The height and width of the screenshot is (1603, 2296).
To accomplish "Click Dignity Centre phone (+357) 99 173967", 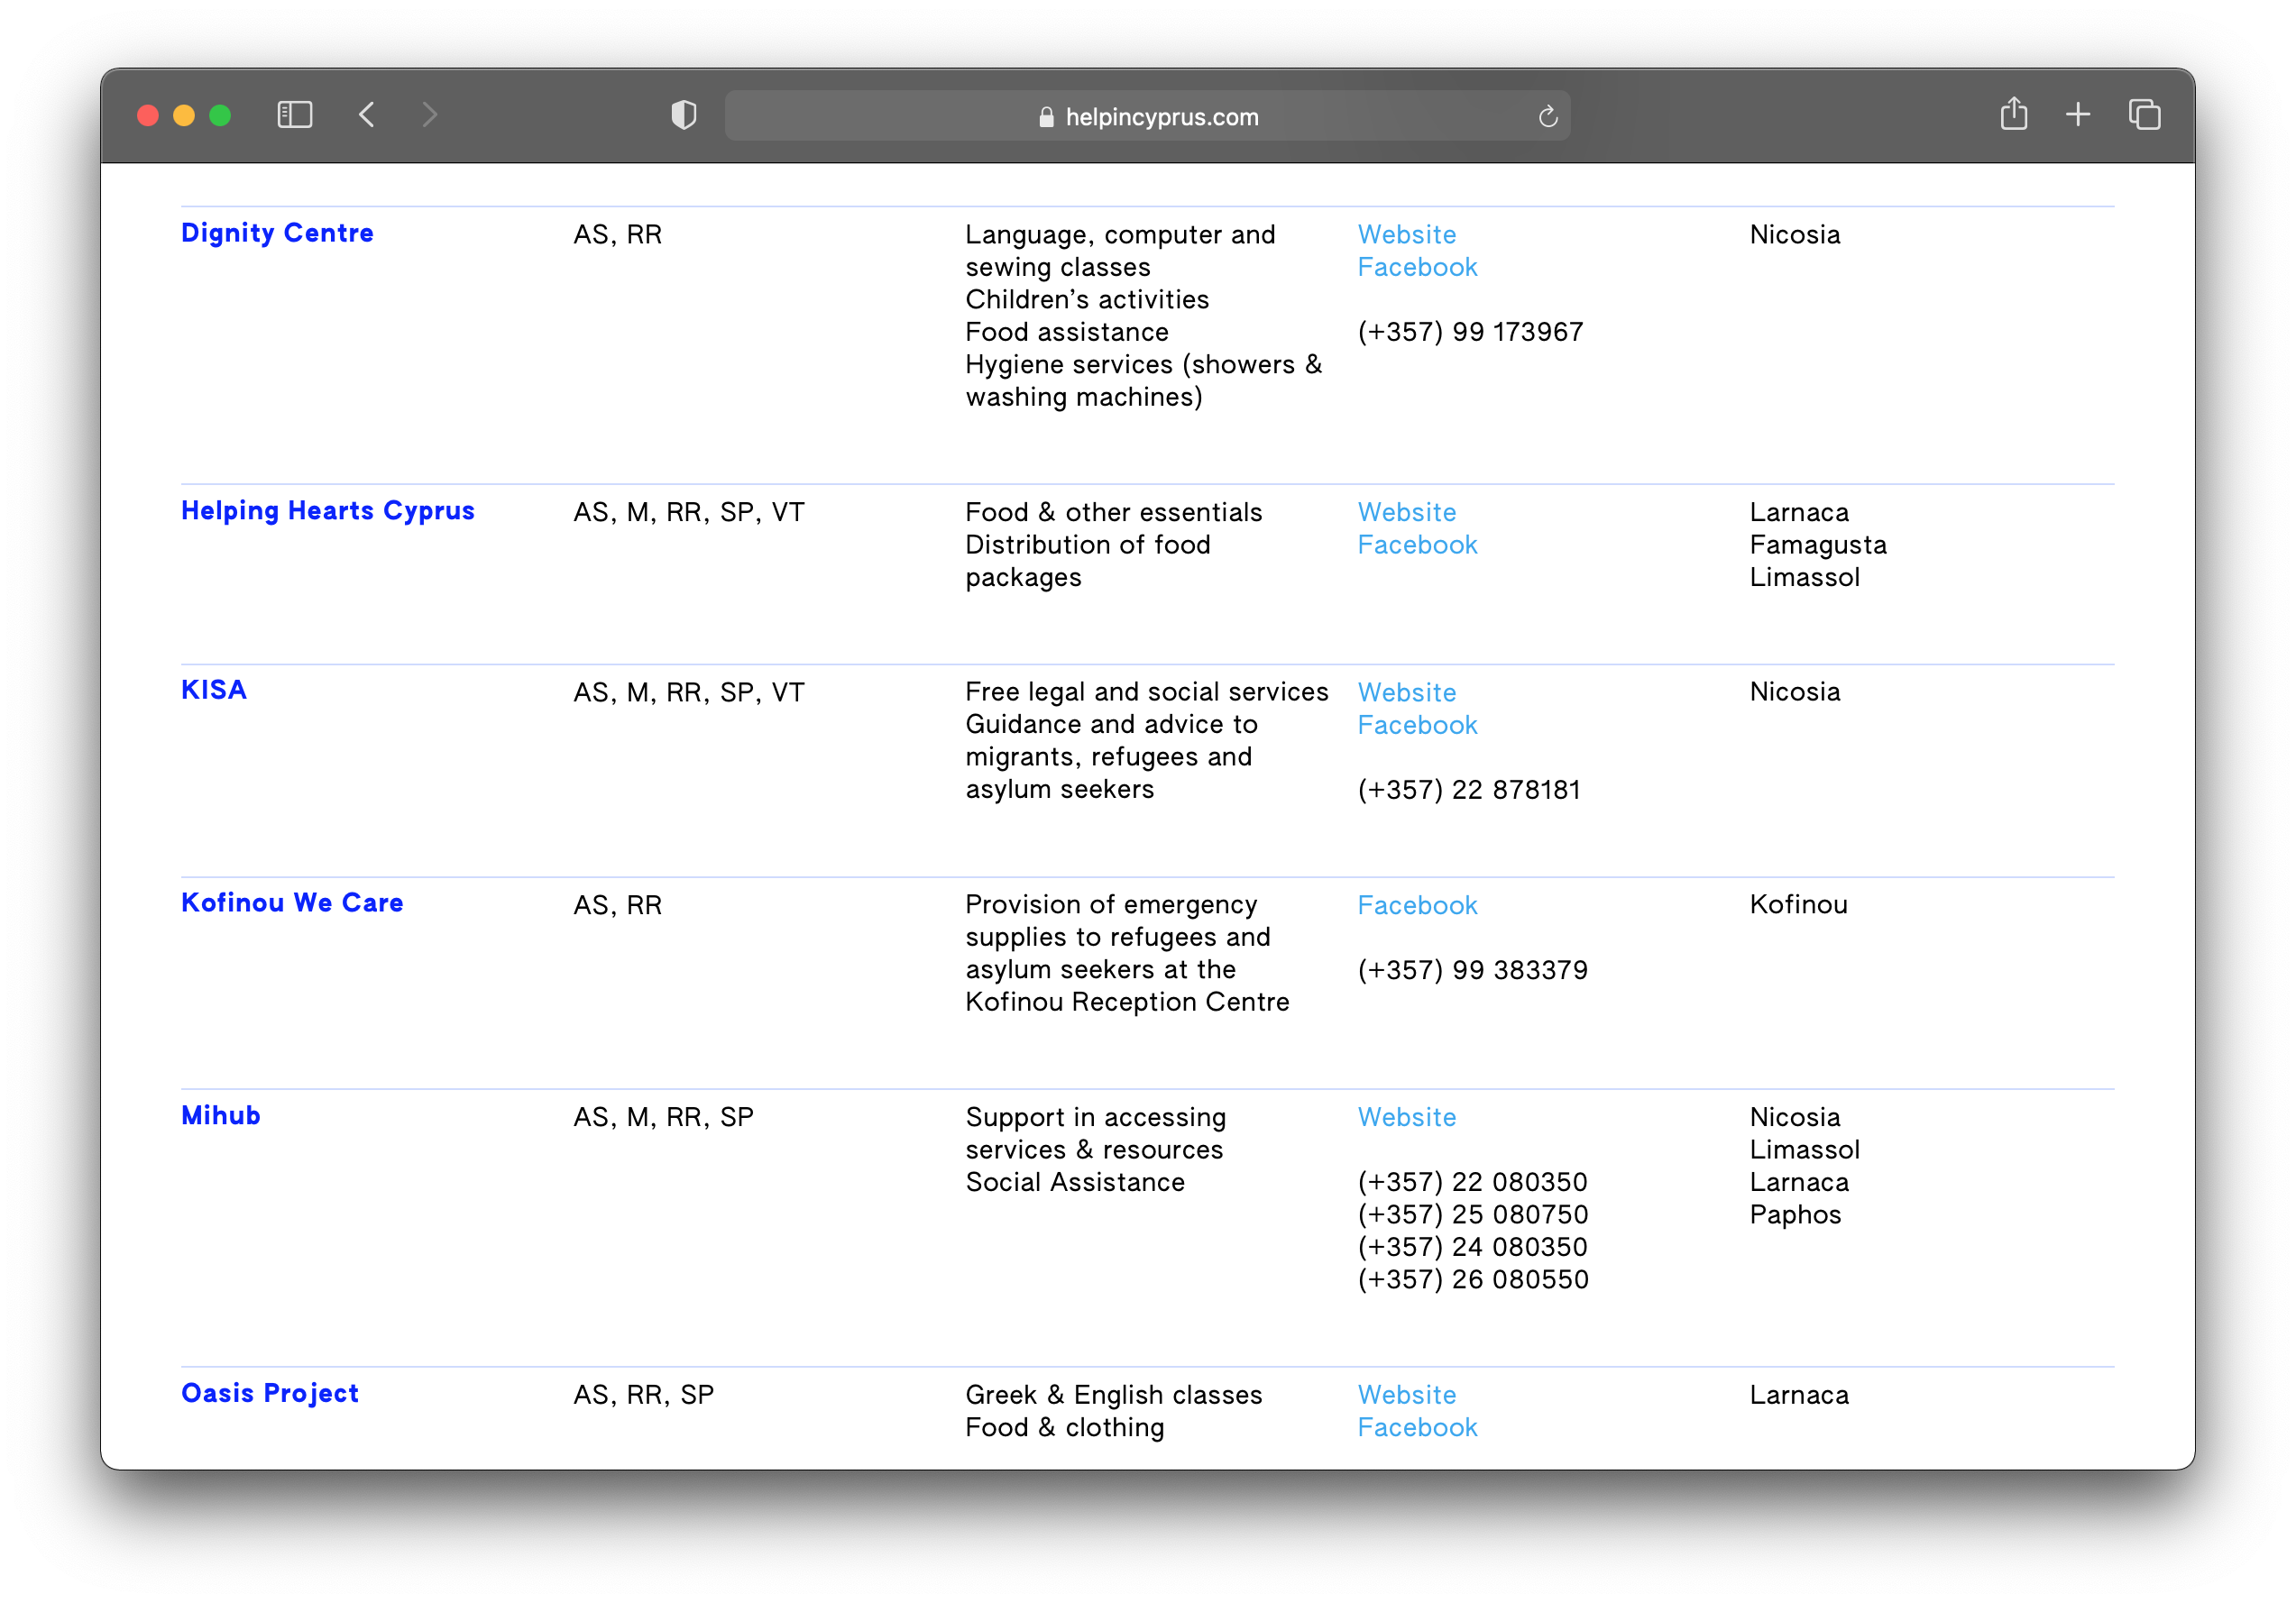I will pos(1470,333).
